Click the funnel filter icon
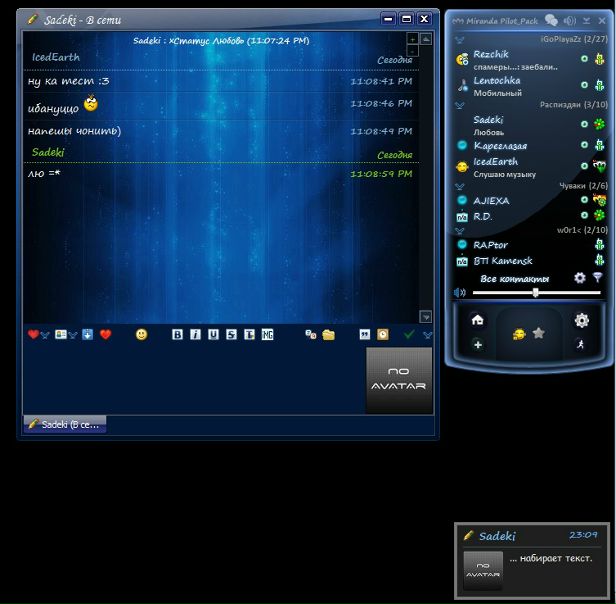The height and width of the screenshot is (604, 616). pos(597,277)
